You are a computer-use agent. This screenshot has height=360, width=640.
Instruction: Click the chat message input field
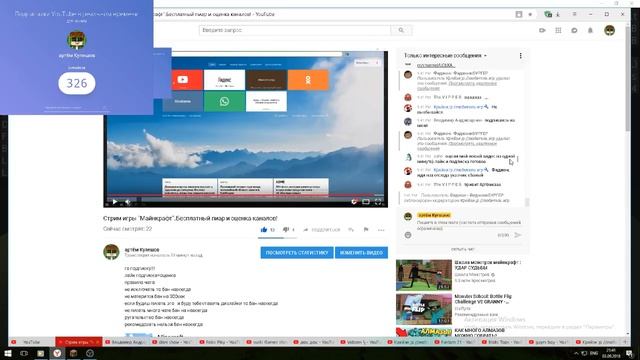coord(469,225)
